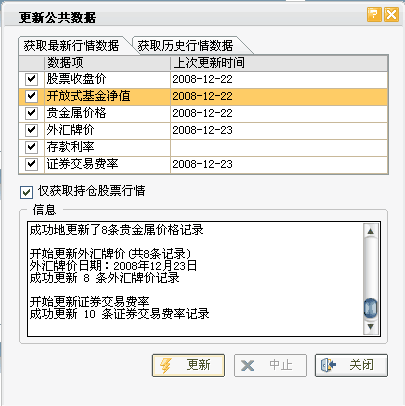
Task: Click the help question mark icon
Action: pyautogui.click(x=374, y=15)
